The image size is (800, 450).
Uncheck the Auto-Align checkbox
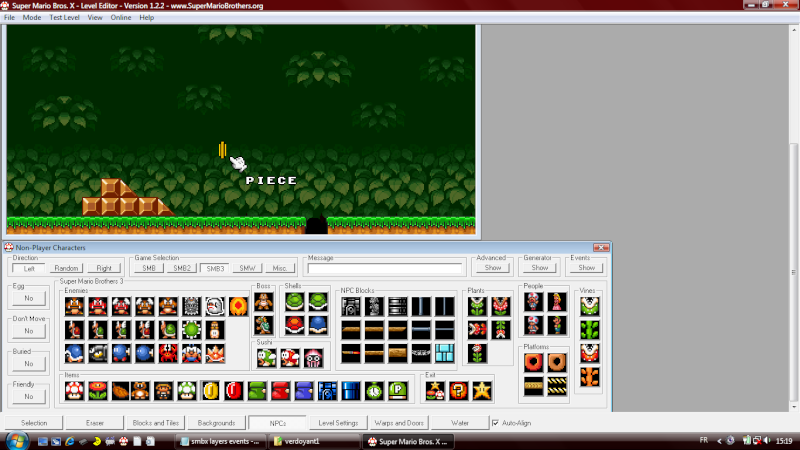(x=495, y=423)
